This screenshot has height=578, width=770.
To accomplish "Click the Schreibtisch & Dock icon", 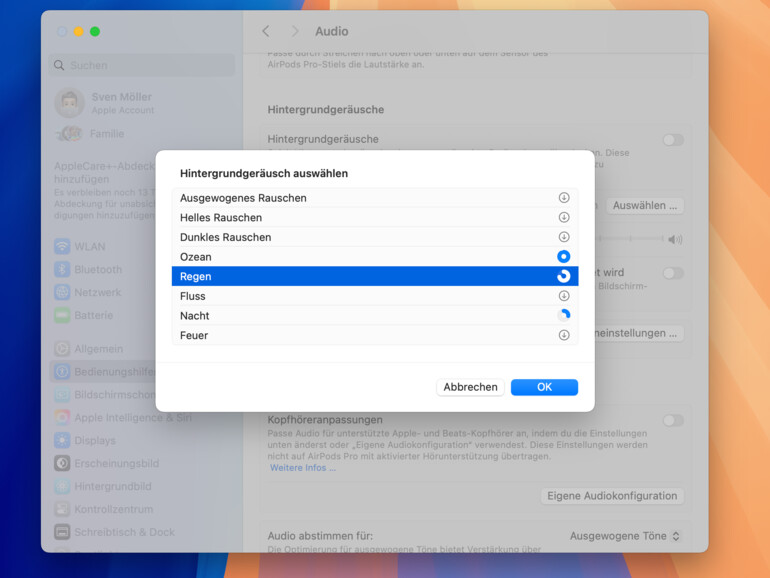I will (62, 532).
